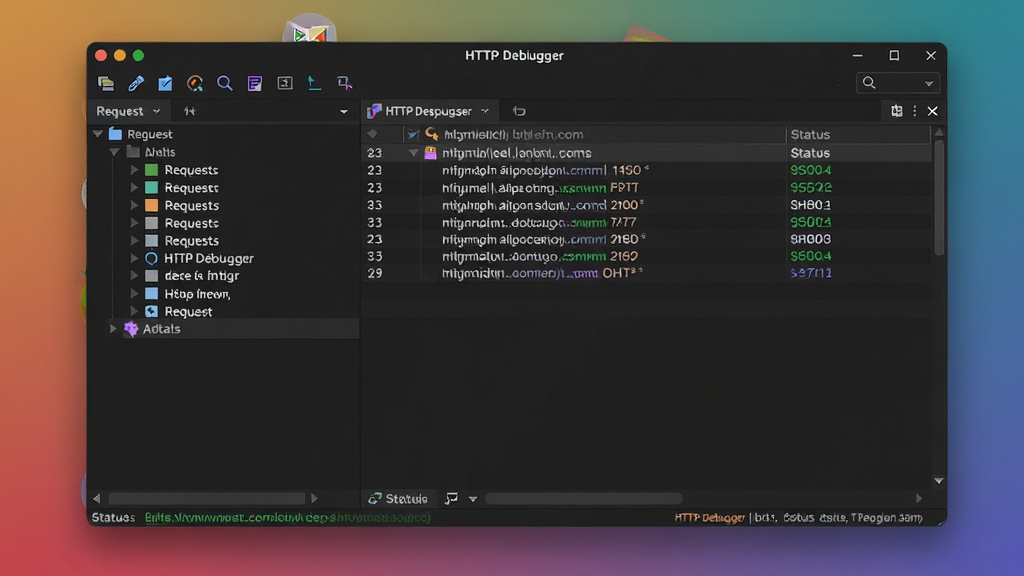Image resolution: width=1024 pixels, height=576 pixels.
Task: Collapse the row 23 host group arrow
Action: pyautogui.click(x=413, y=153)
